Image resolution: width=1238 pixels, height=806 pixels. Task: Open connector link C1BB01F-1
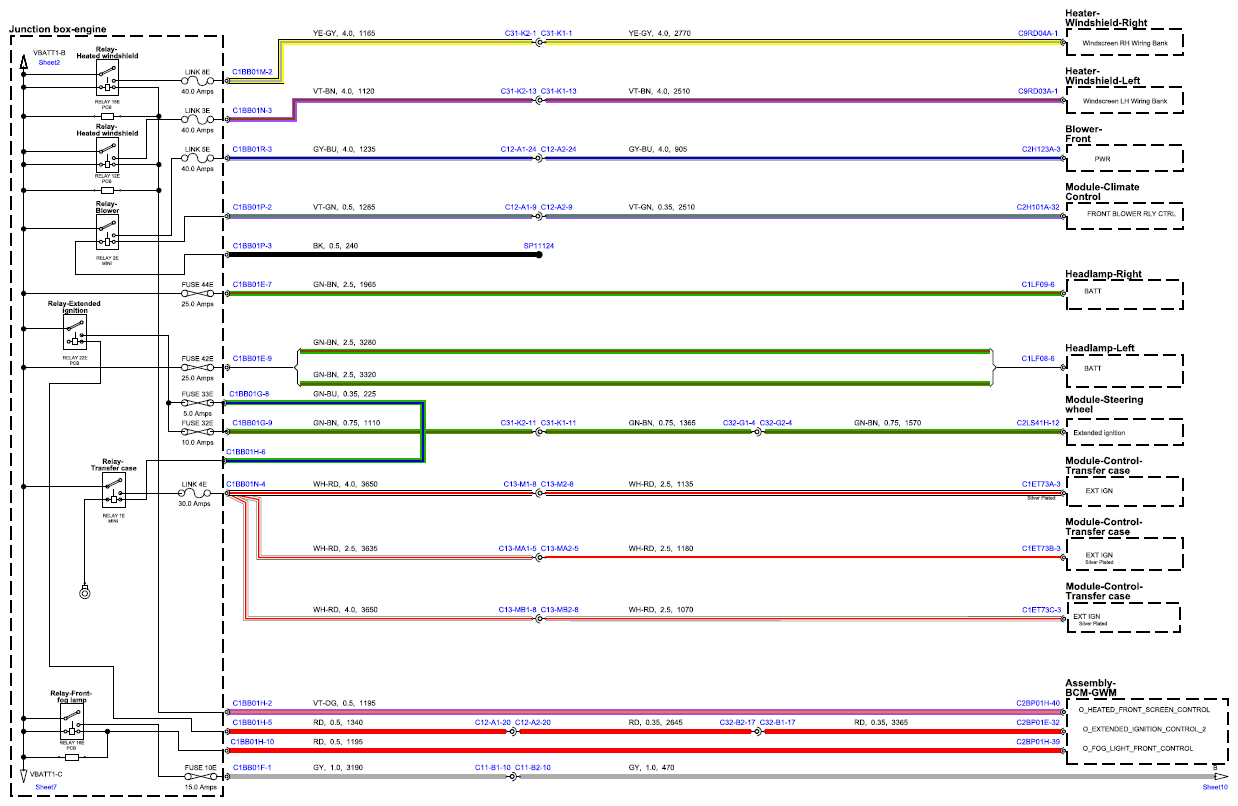252,767
